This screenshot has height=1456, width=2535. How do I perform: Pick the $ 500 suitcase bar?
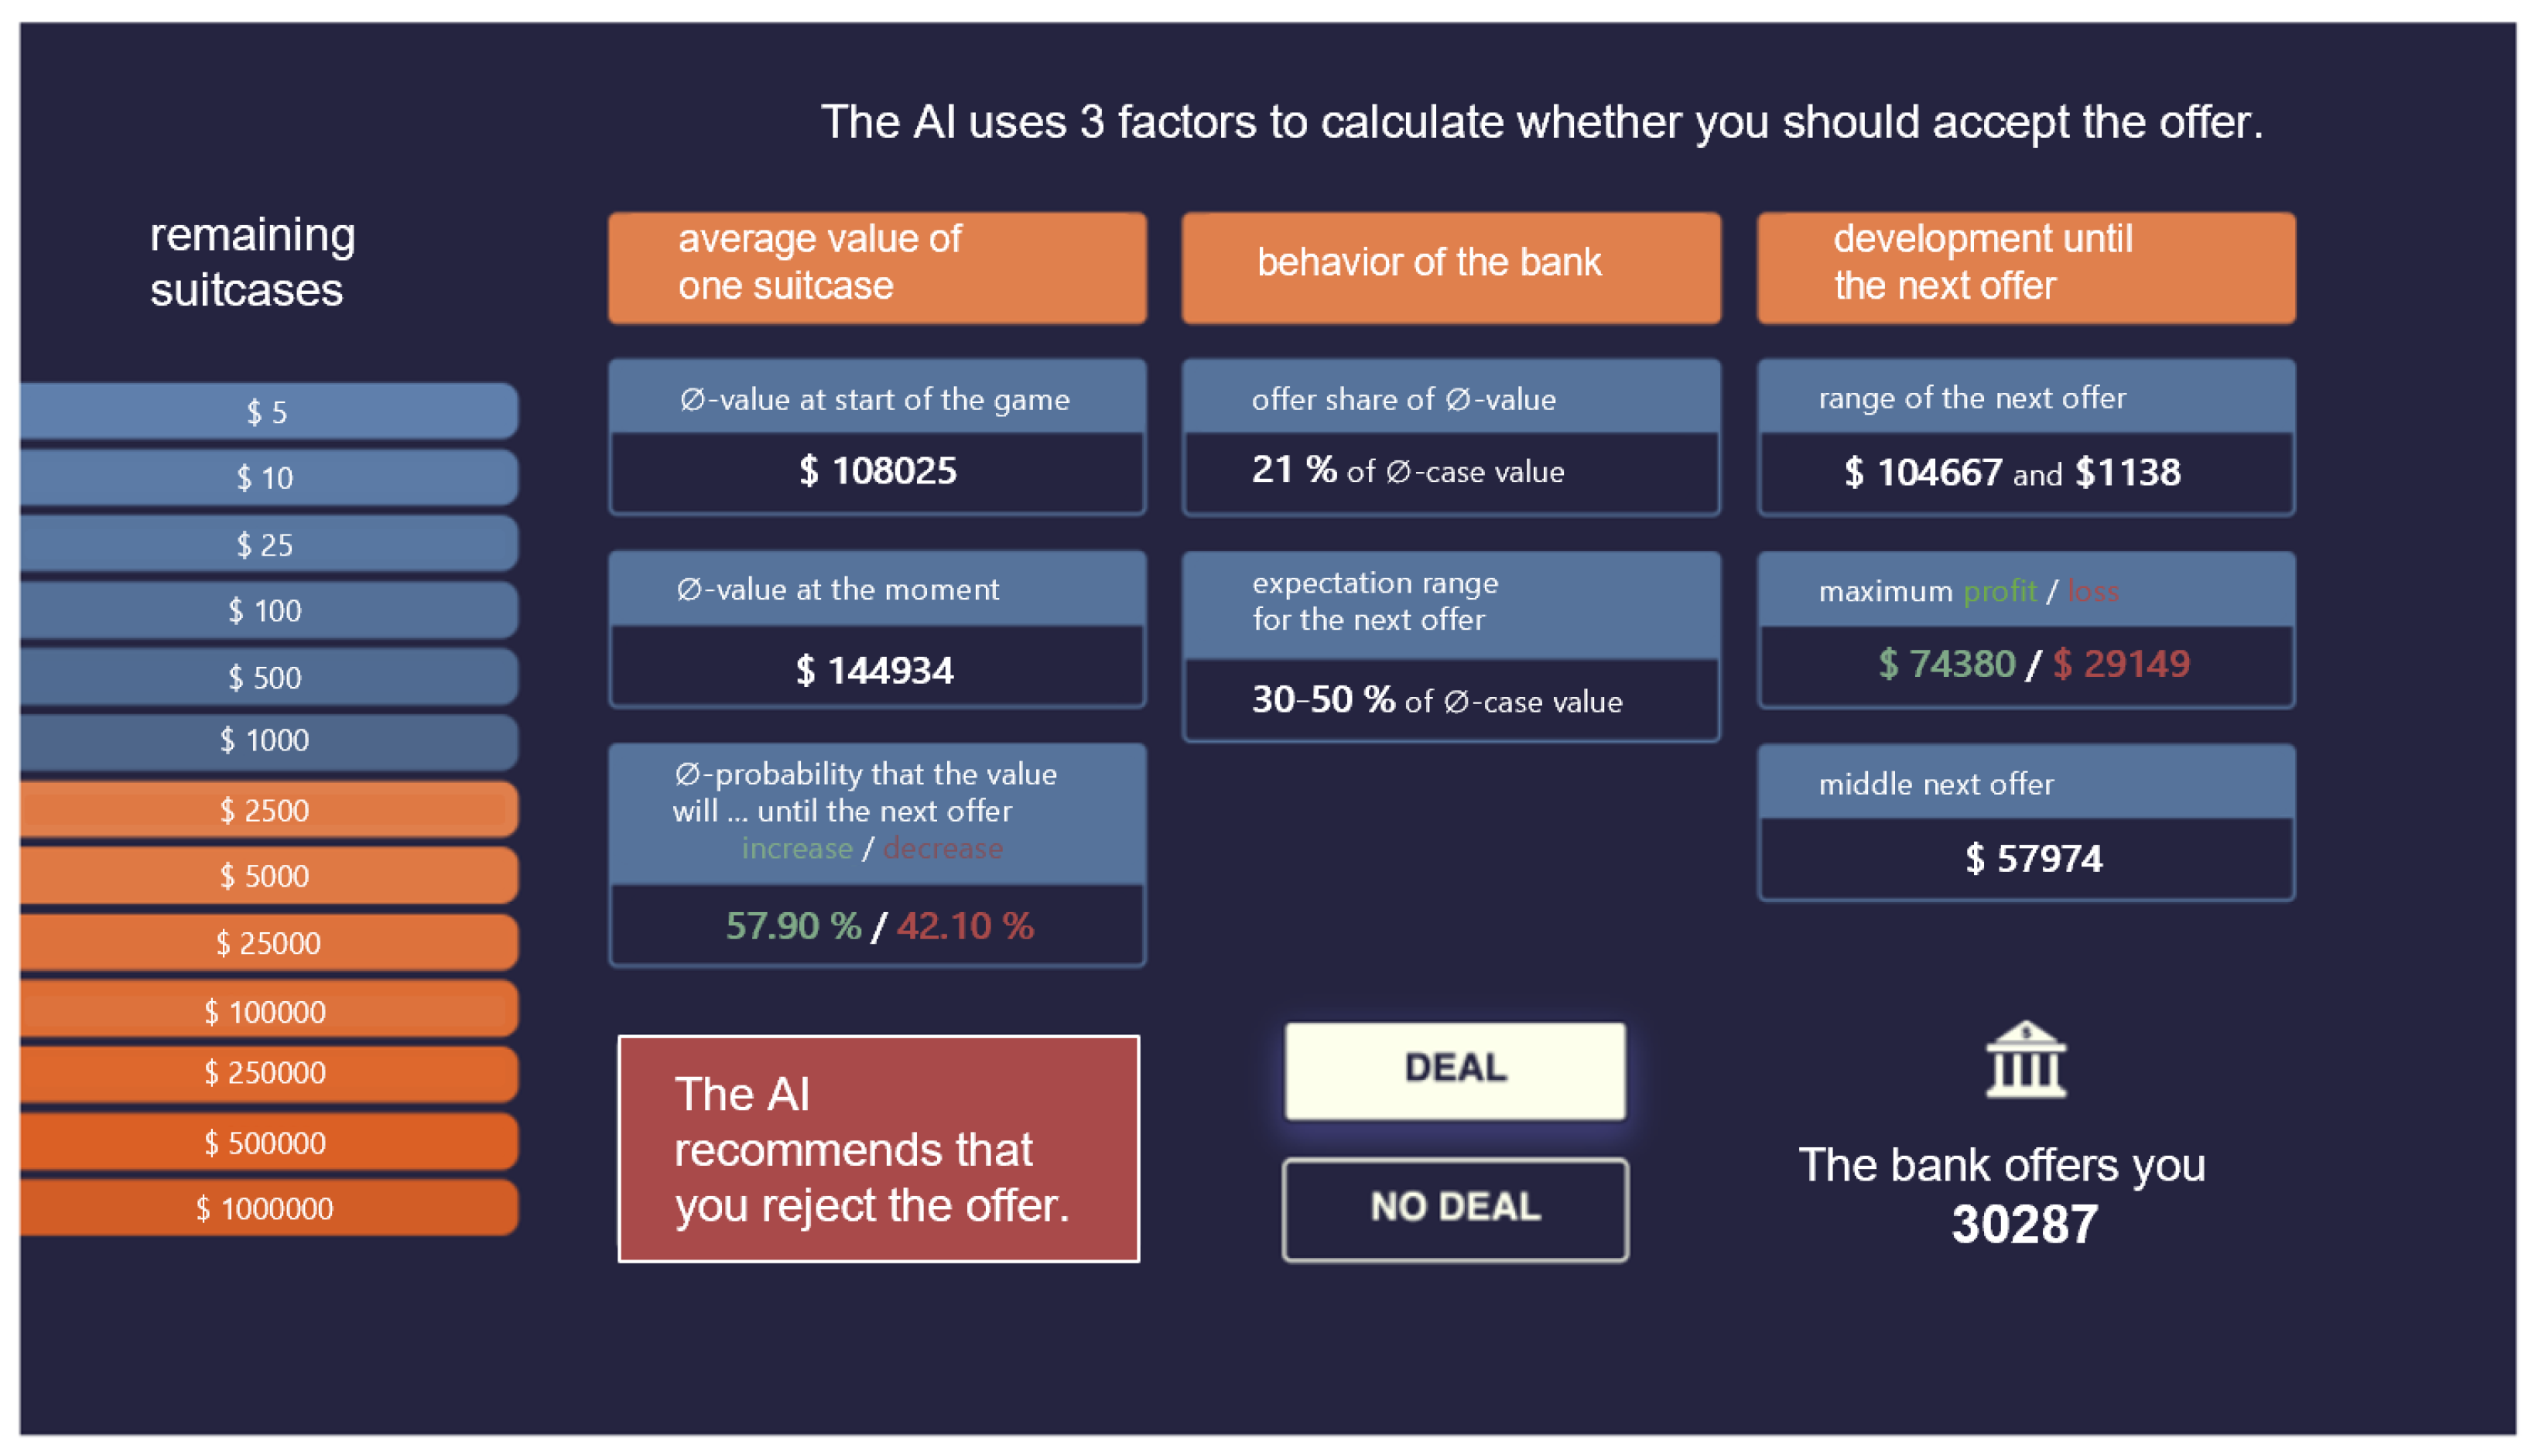[266, 677]
